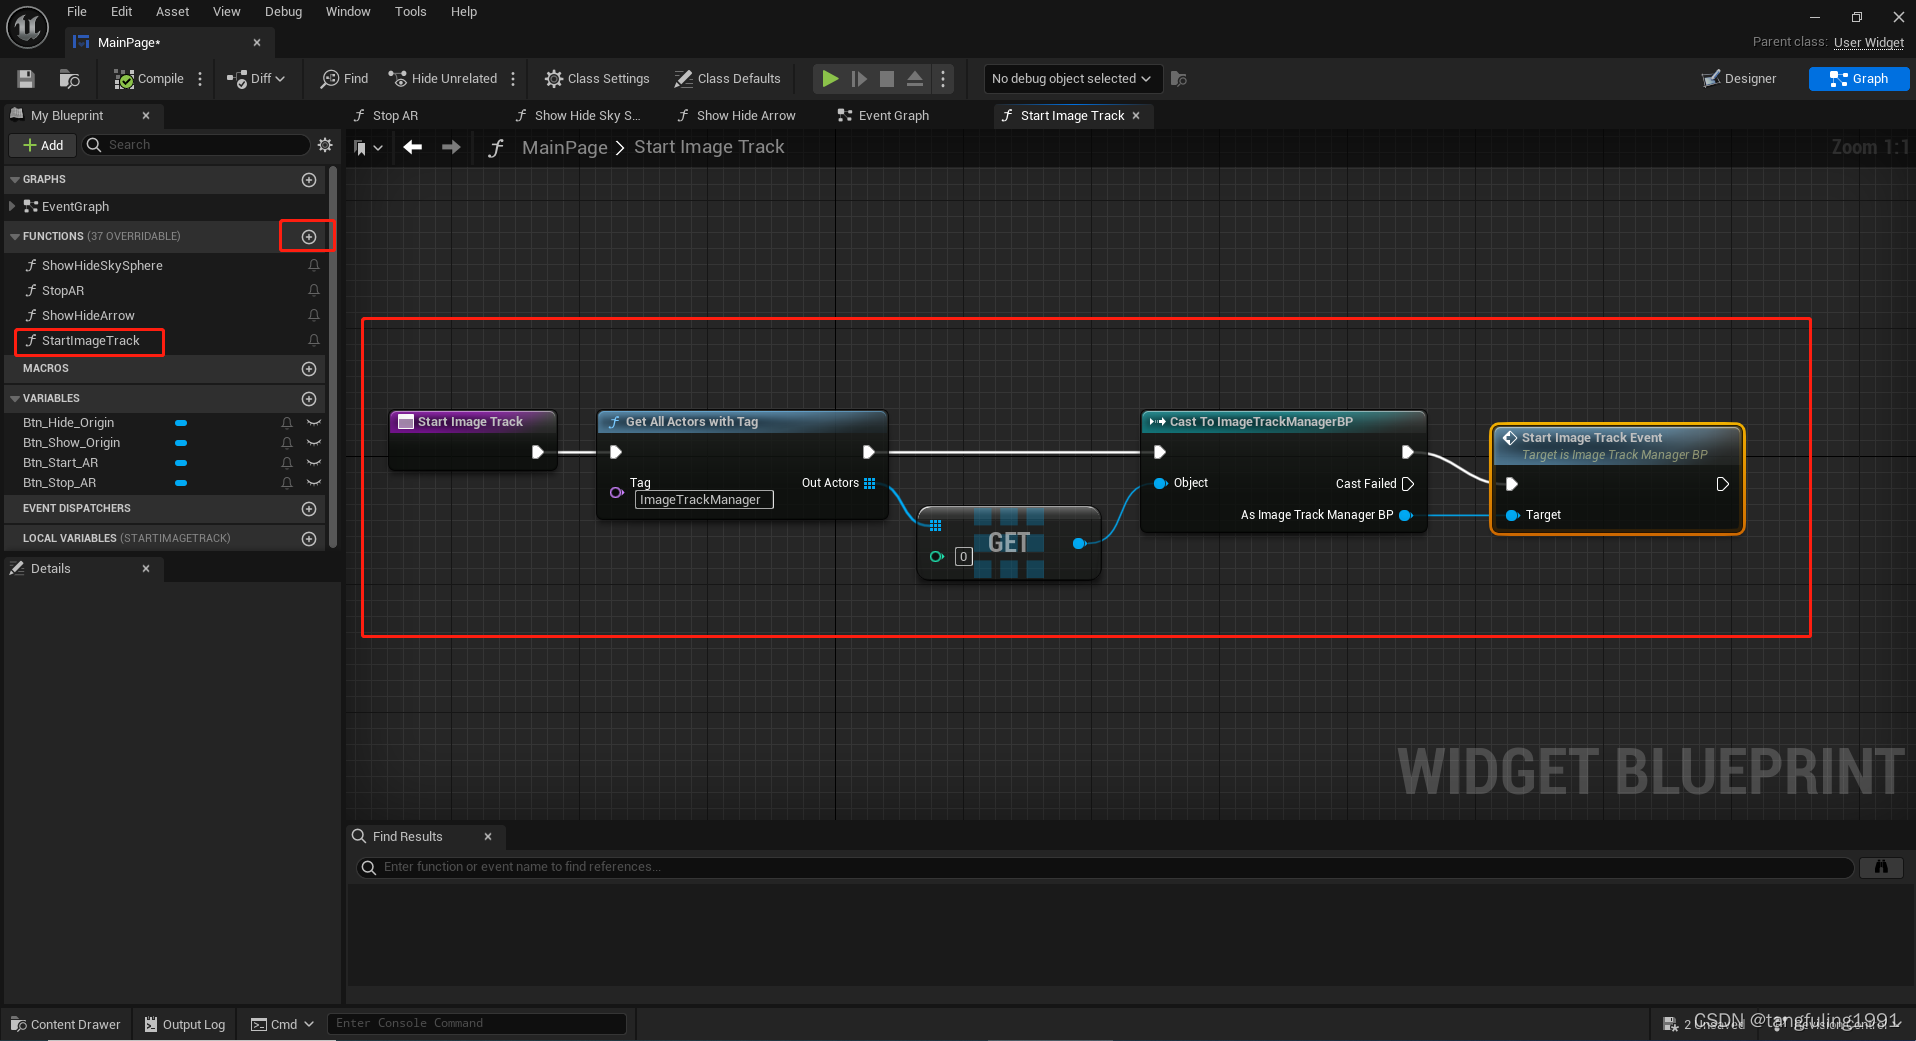The width and height of the screenshot is (1916, 1041).
Task: Expand the EventGraph tree item
Action: coord(12,206)
